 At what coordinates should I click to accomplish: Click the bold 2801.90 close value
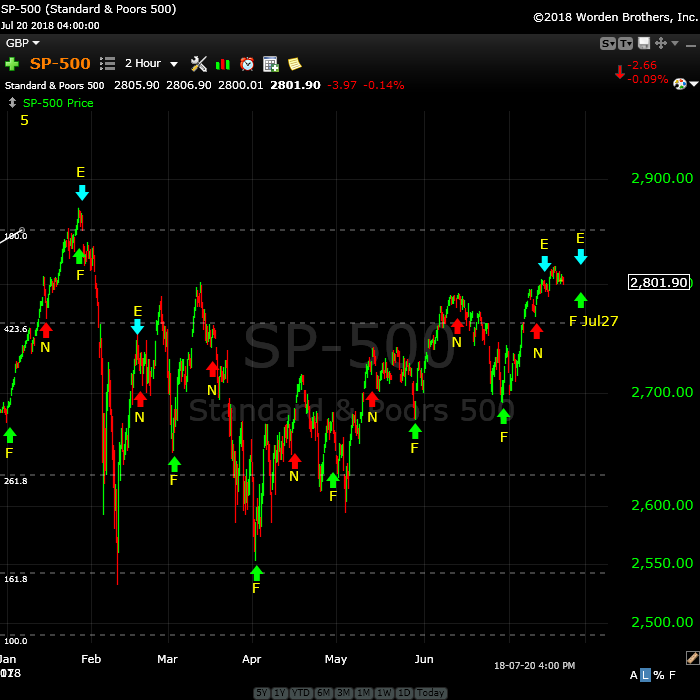(295, 85)
